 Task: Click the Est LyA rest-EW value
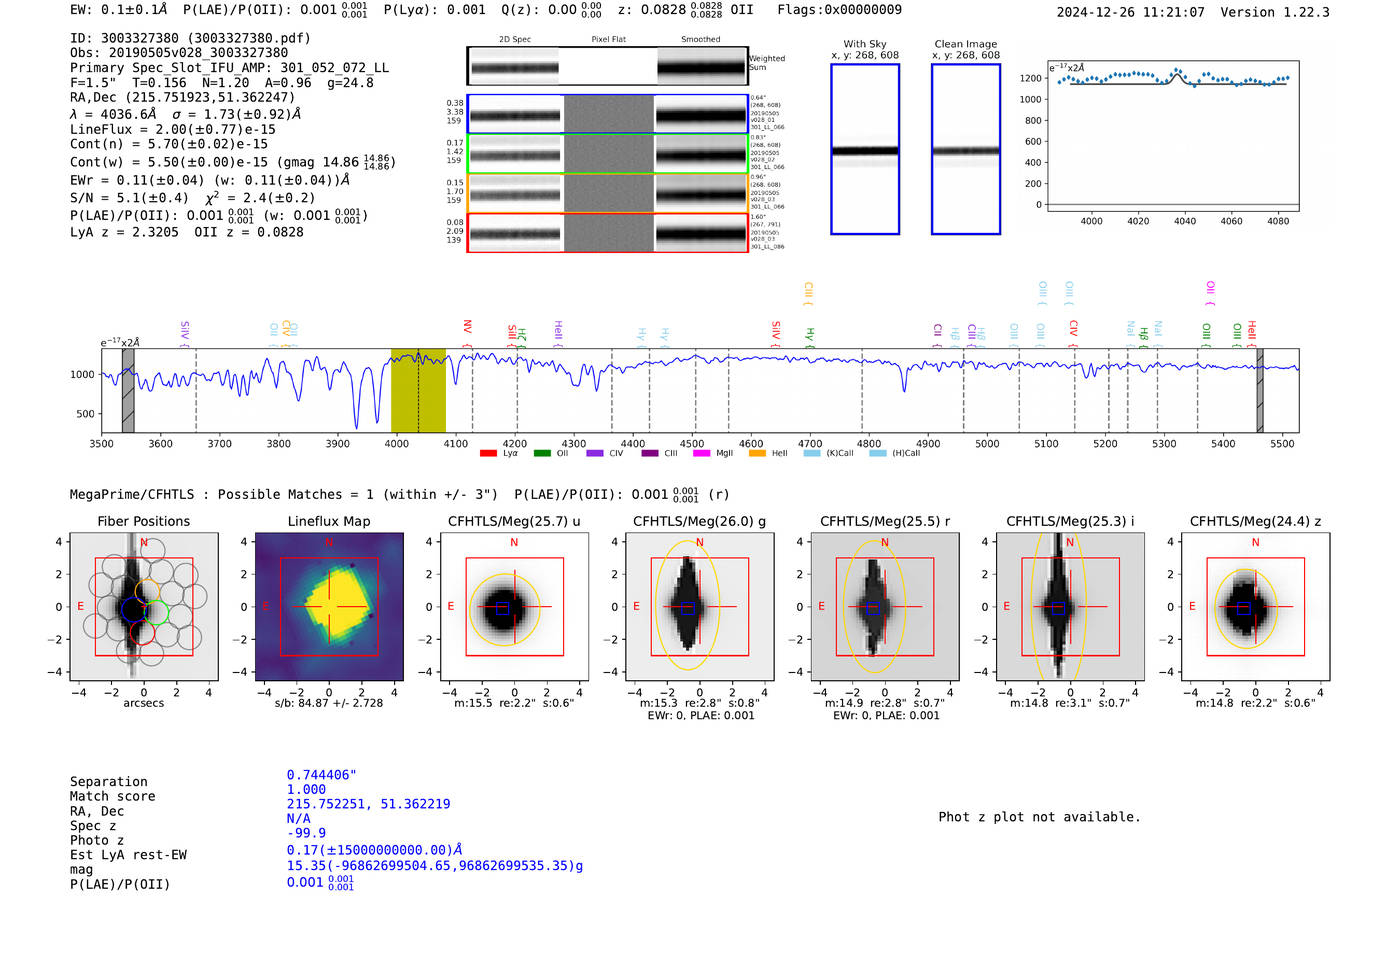point(375,850)
